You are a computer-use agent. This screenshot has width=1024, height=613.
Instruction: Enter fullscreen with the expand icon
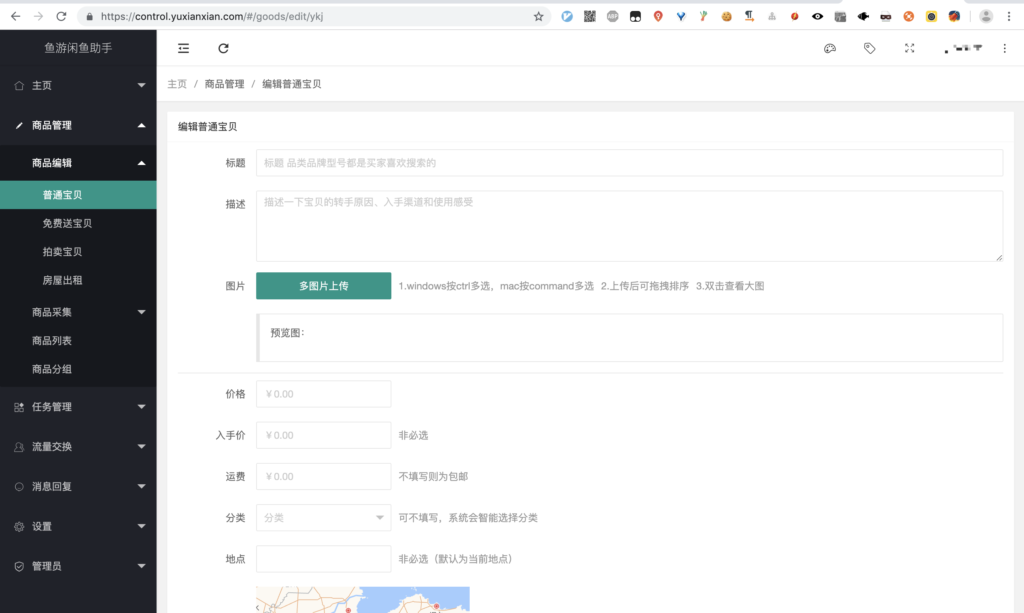click(x=909, y=48)
